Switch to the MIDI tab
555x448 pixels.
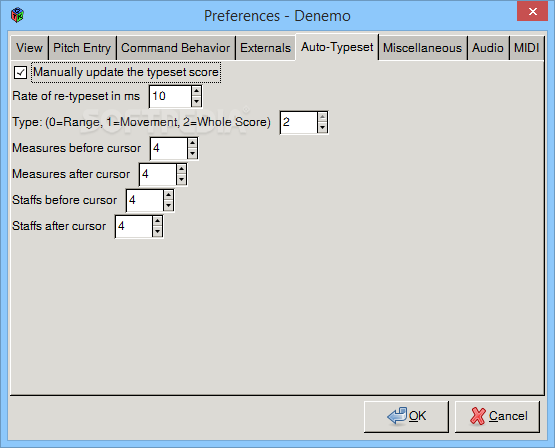click(x=526, y=48)
